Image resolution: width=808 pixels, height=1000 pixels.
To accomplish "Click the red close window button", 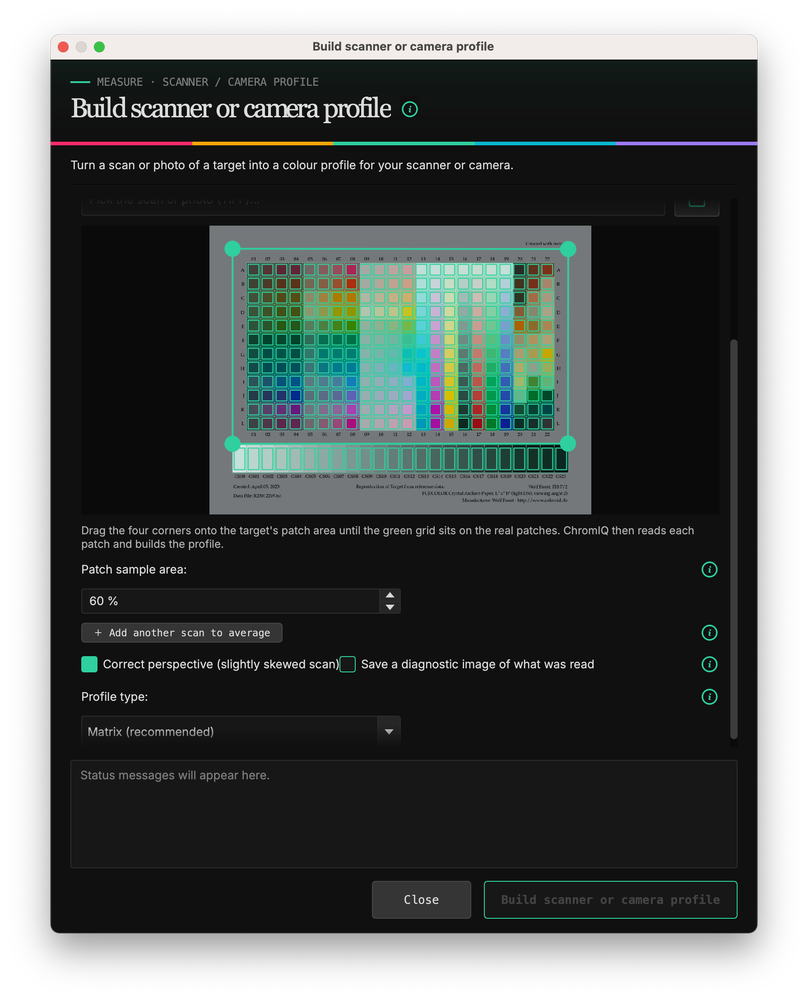I will [63, 47].
